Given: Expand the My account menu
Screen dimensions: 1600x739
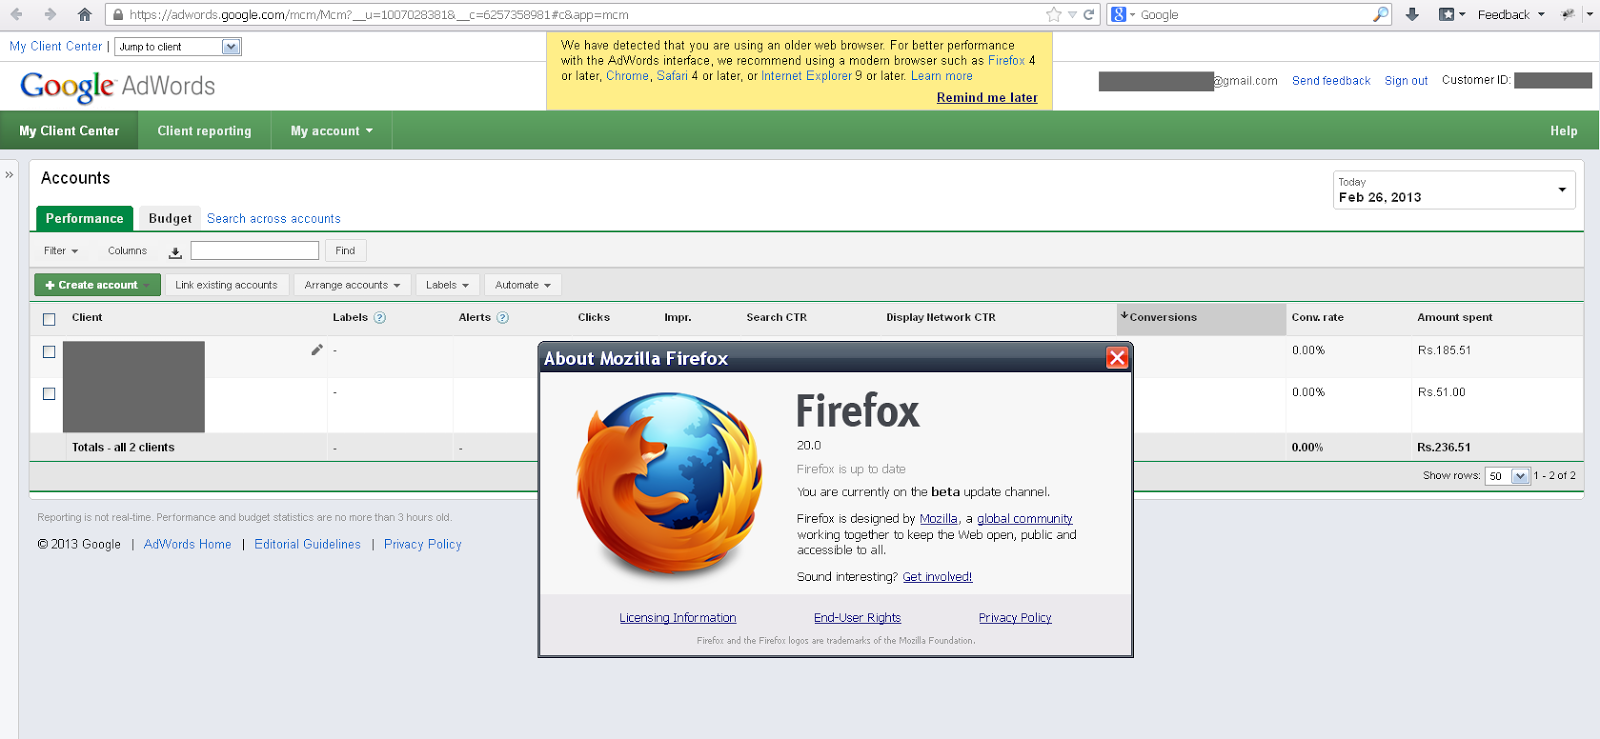Looking at the screenshot, I should click(x=331, y=131).
